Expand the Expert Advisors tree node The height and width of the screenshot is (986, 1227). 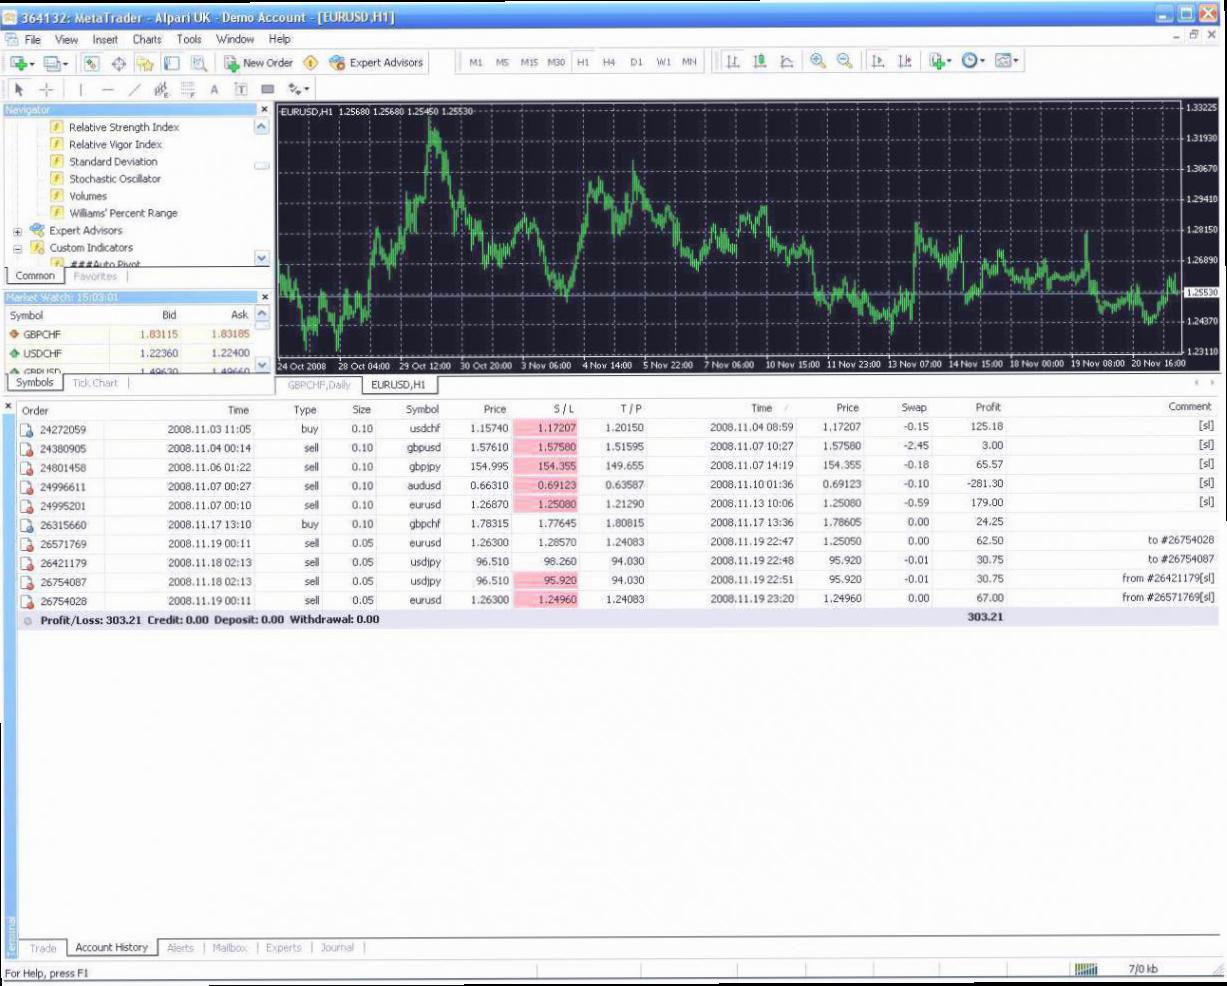point(17,231)
